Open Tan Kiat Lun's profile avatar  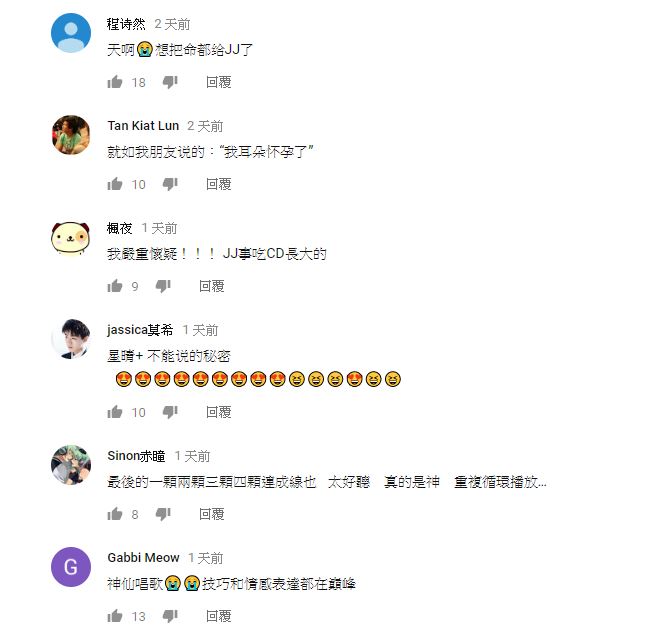[x=71, y=135]
